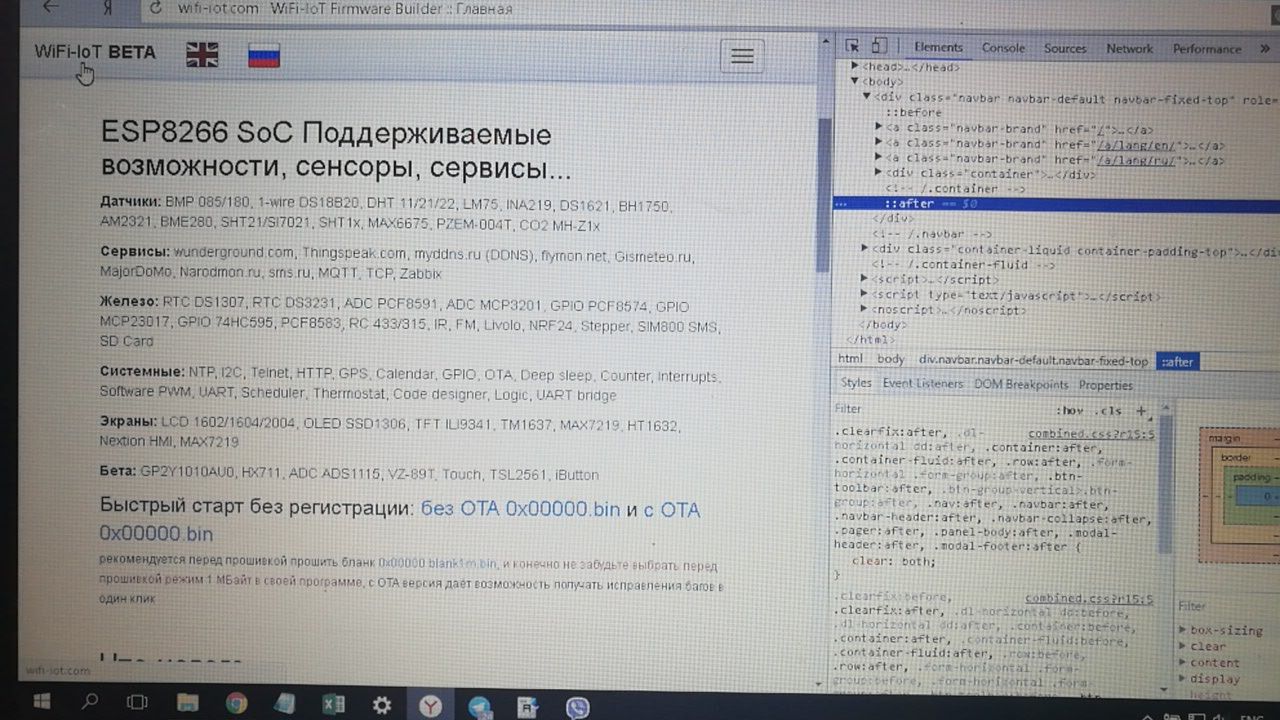Click the Computed pane Filter field
This screenshot has height=720, width=1280.
pos(1226,606)
